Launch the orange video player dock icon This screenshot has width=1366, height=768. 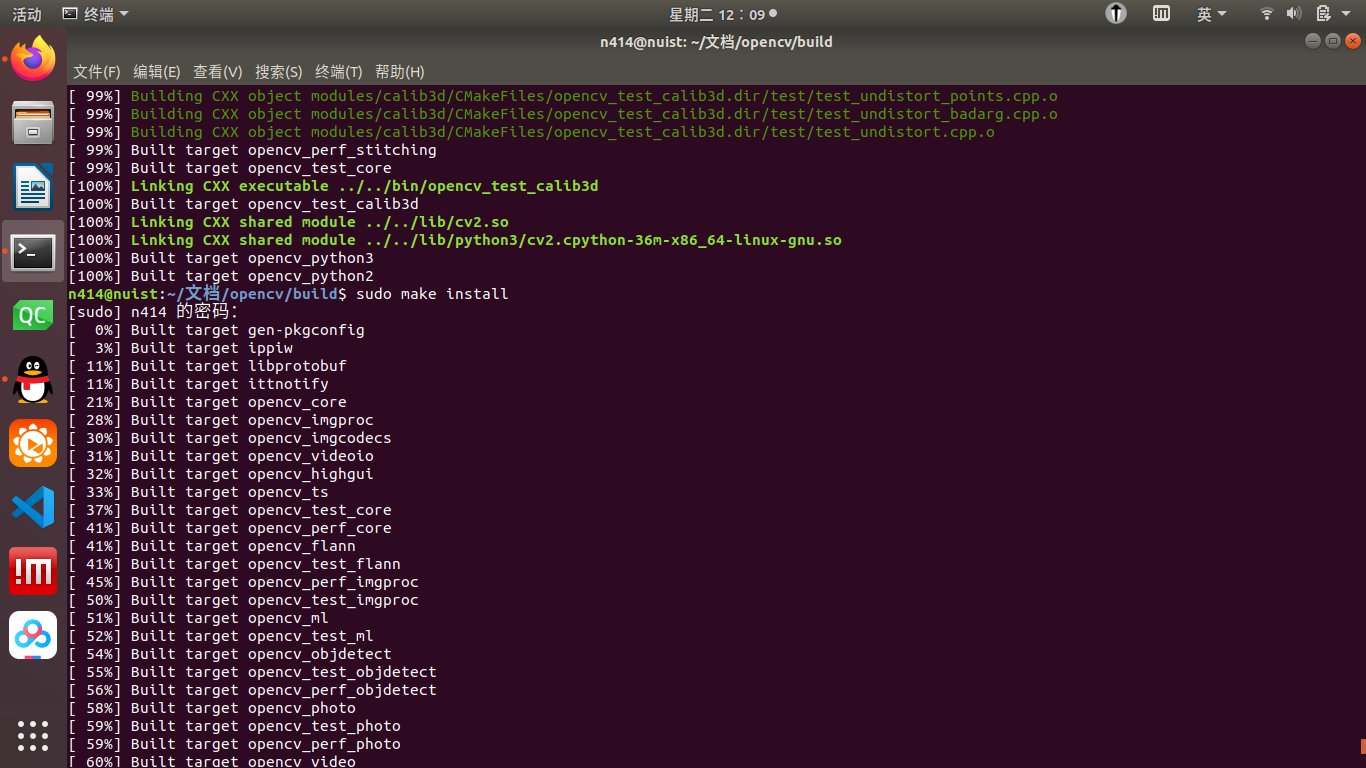coord(33,443)
